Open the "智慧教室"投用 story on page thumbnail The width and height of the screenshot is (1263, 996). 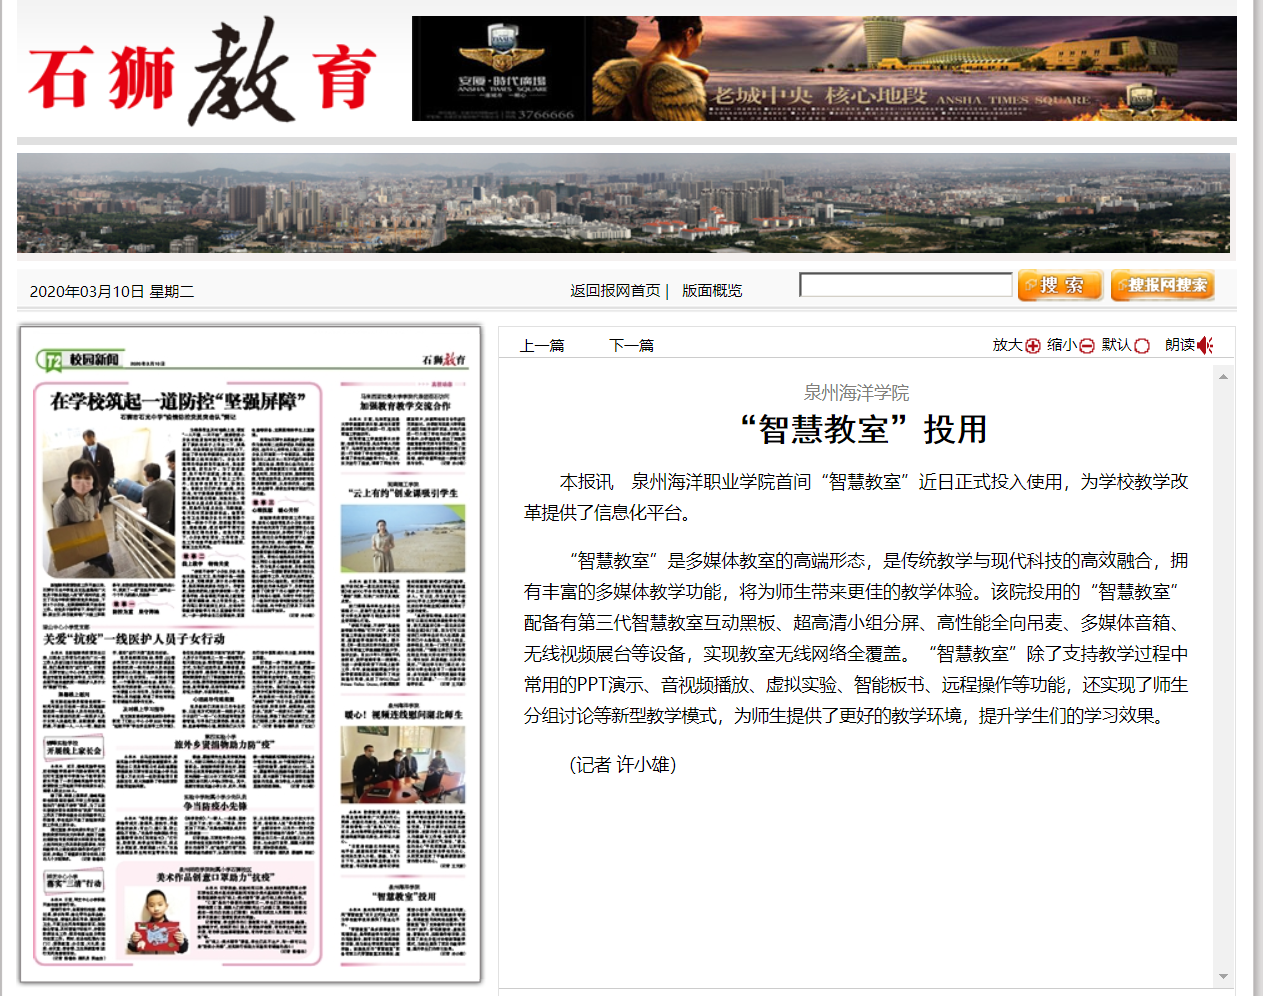click(404, 897)
